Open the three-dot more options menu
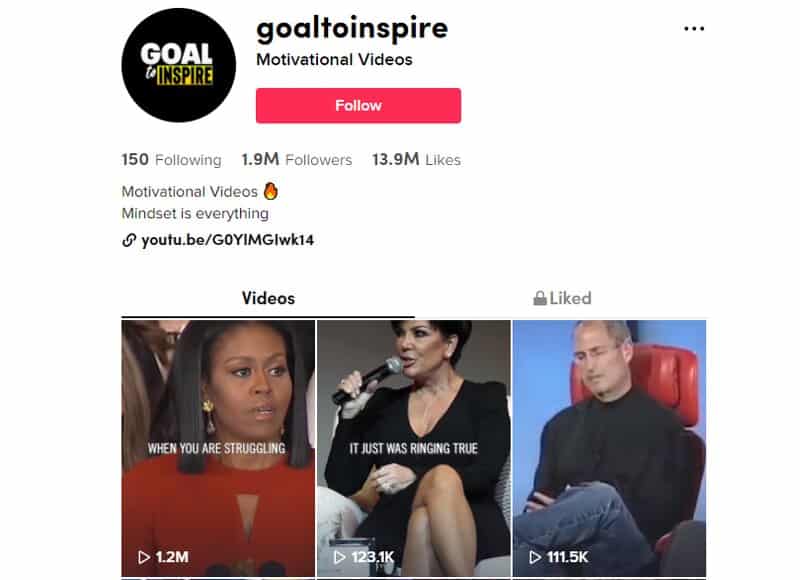Screen dimensions: 800x580 click(694, 29)
